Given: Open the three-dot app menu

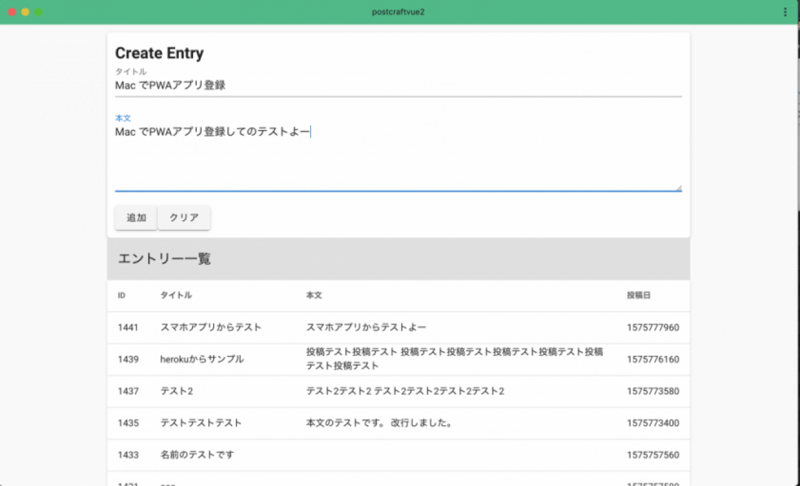Looking at the screenshot, I should 785,12.
